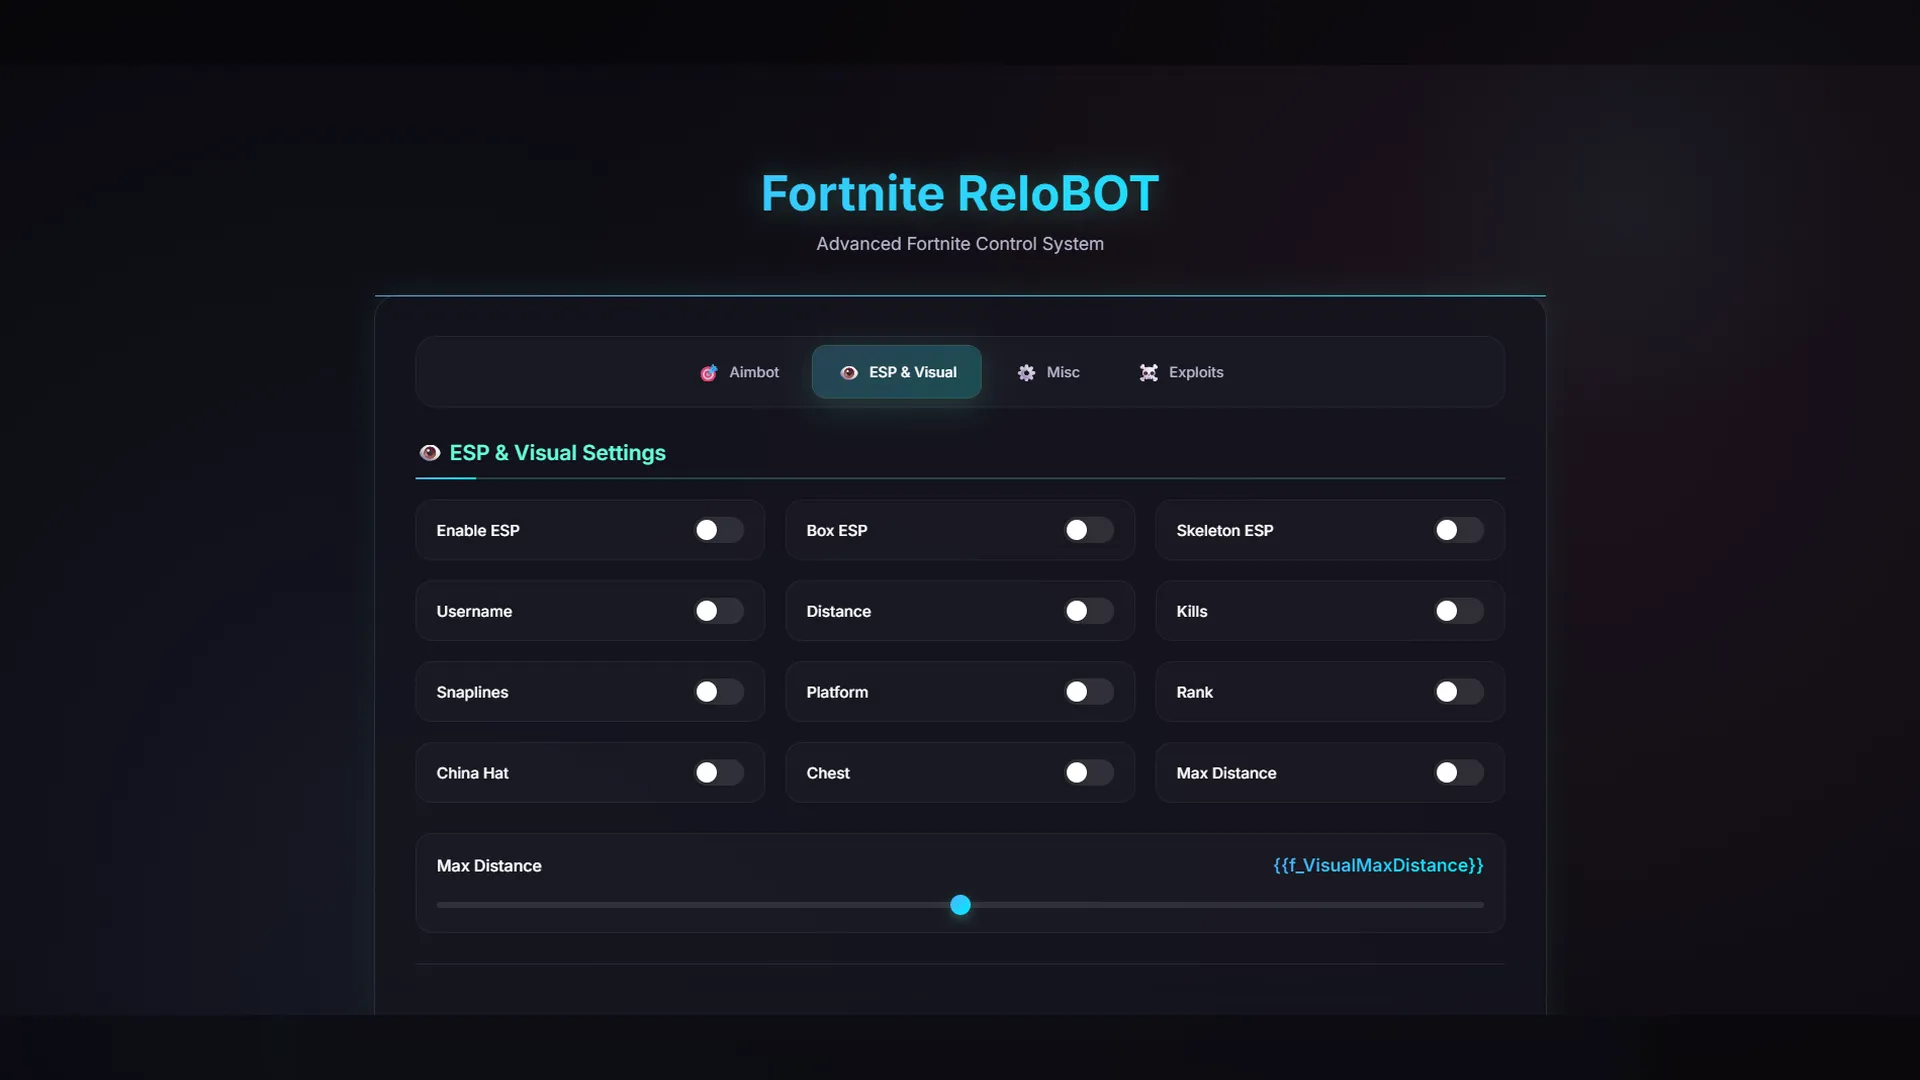Image resolution: width=1920 pixels, height=1080 pixels.
Task: Enable the Box ESP toggle
Action: point(1089,530)
